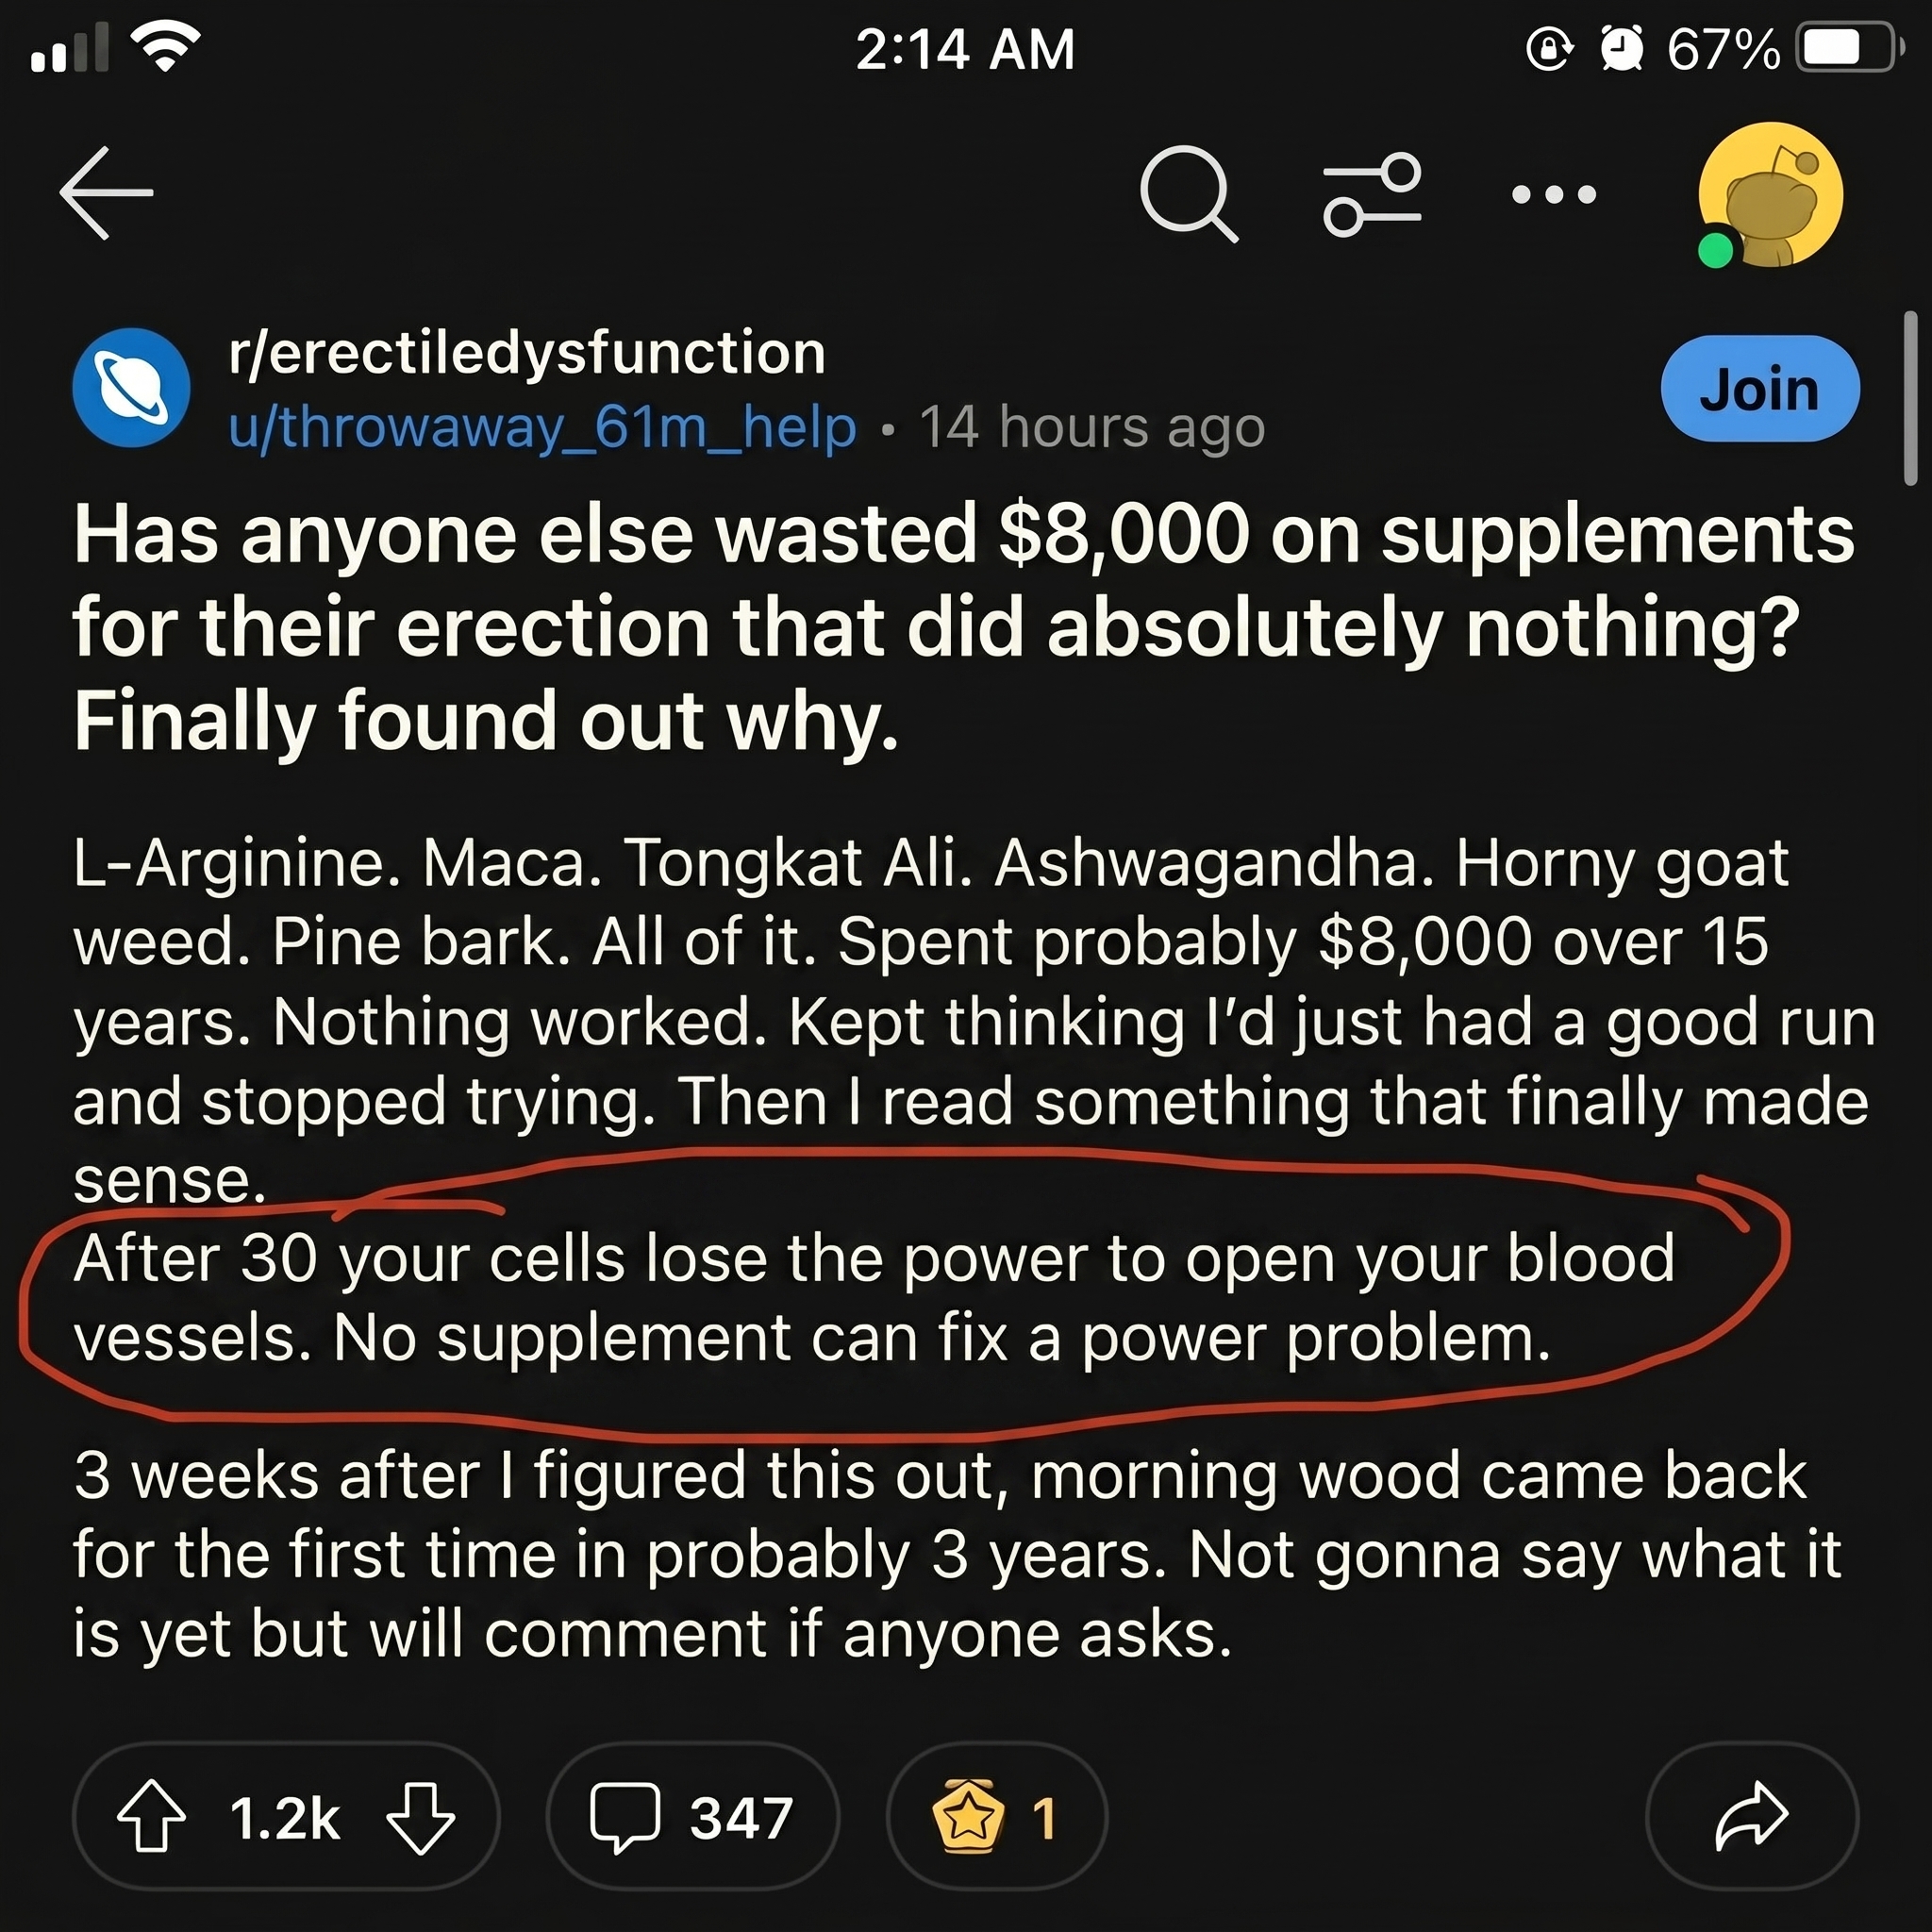Join the r/erectiledysfunction community
Screen dimensions: 1932x1932
[1760, 388]
